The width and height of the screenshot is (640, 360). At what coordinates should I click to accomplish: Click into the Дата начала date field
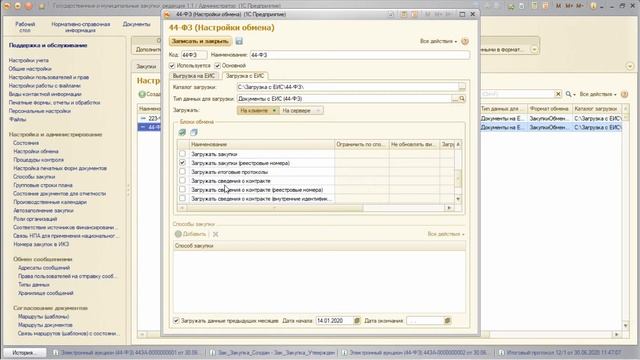click(x=334, y=321)
